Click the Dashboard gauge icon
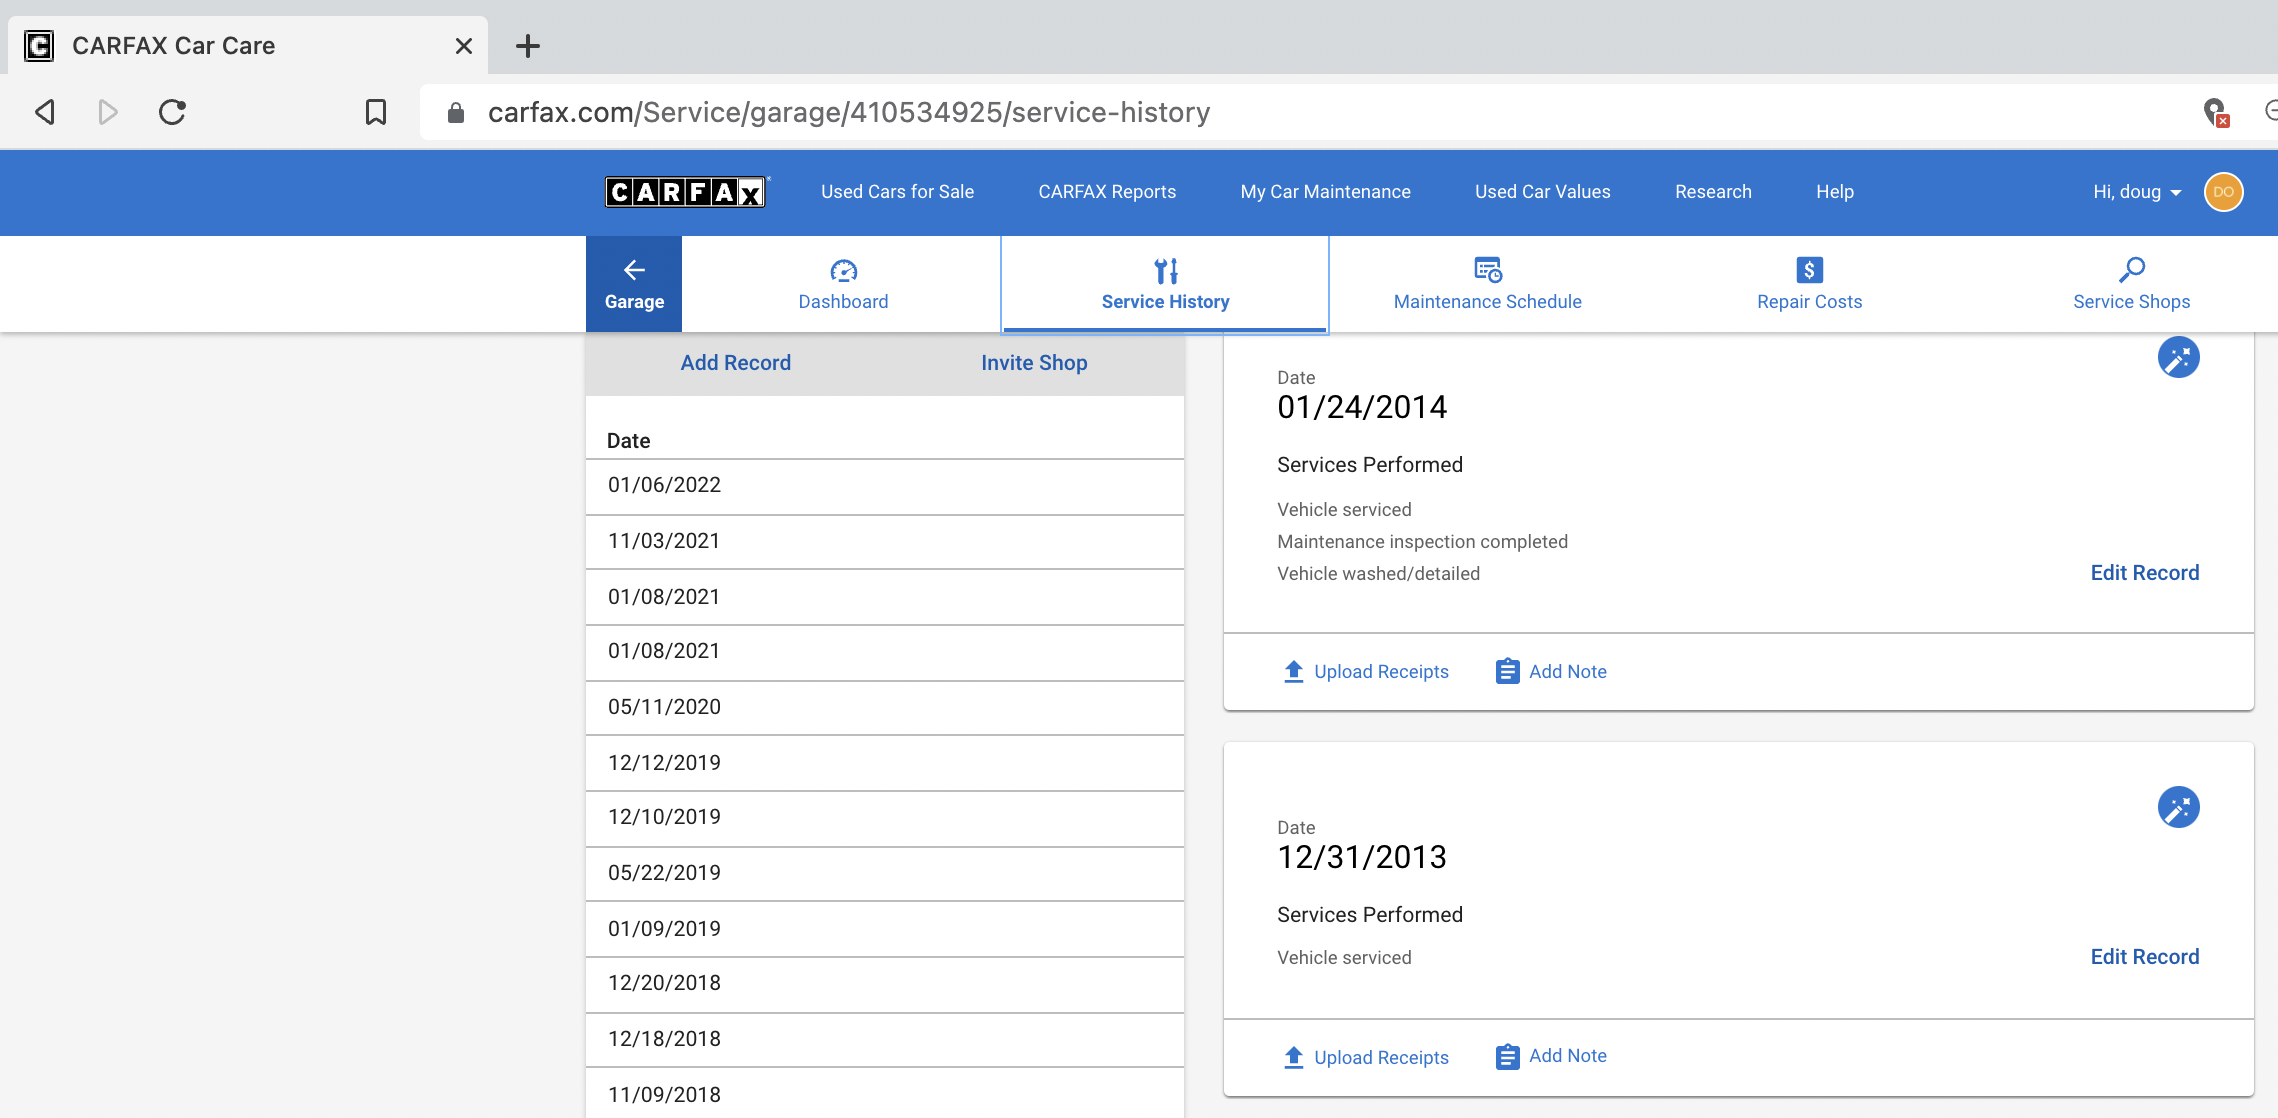 [x=844, y=271]
